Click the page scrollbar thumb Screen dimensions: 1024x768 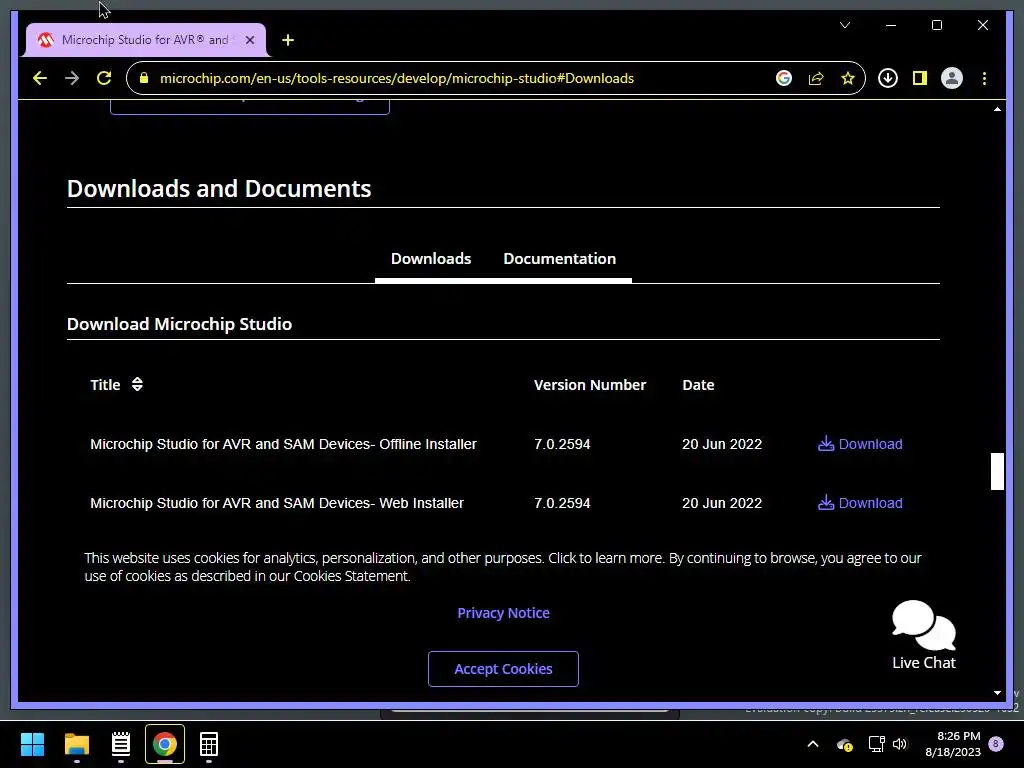pyautogui.click(x=997, y=471)
